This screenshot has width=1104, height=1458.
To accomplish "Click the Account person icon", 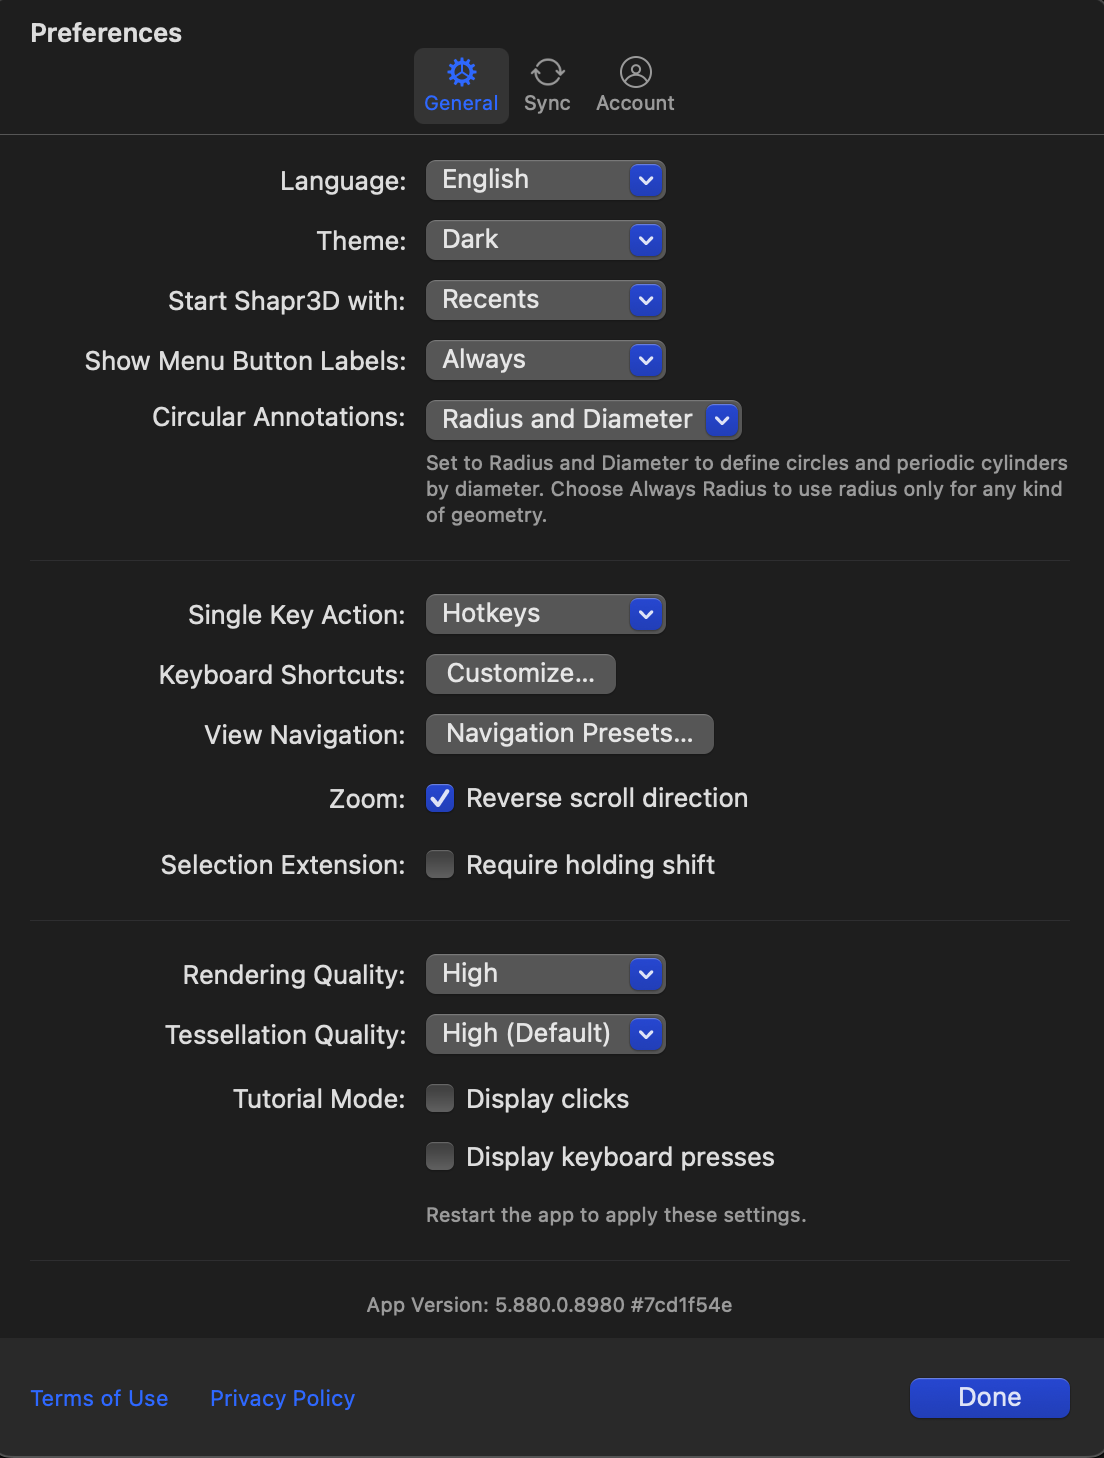I will [x=635, y=72].
